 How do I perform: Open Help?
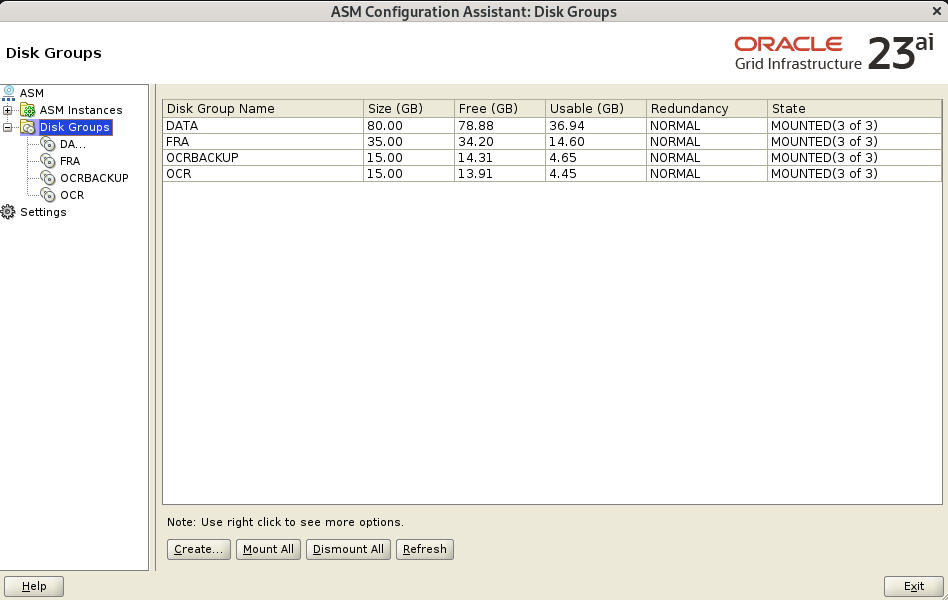point(34,586)
